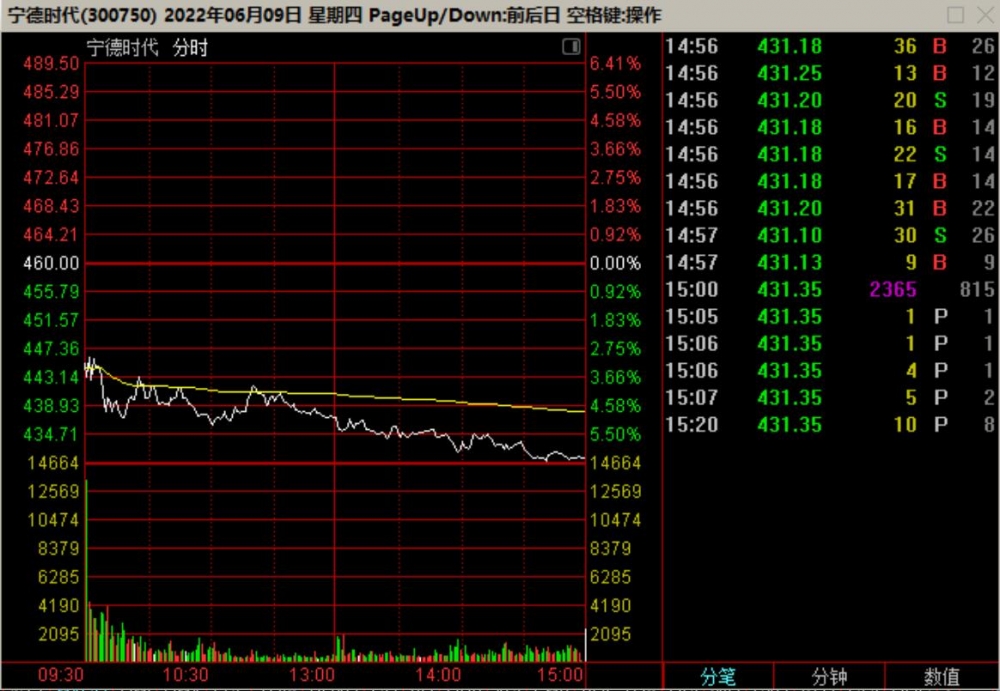
Task: Switch to the 分笔 tab
Action: click(718, 676)
